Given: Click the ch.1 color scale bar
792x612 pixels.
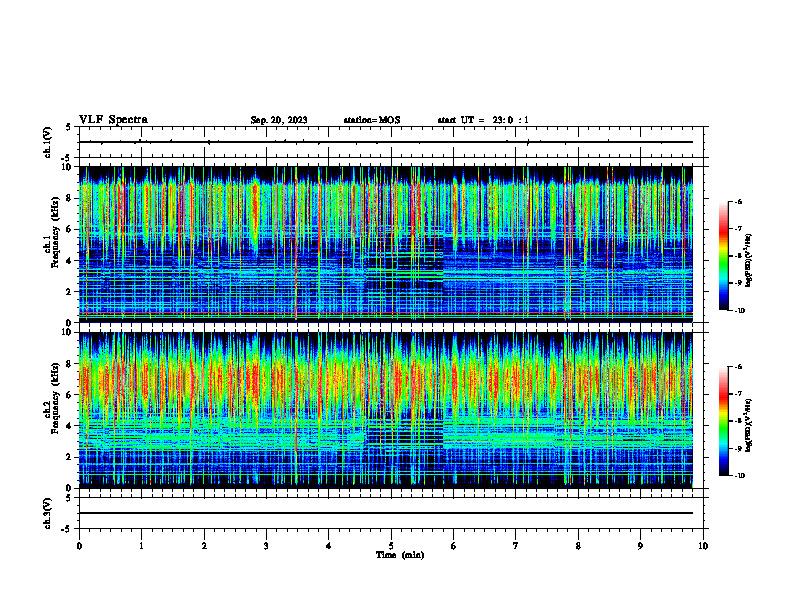Looking at the screenshot, I should point(724,256).
